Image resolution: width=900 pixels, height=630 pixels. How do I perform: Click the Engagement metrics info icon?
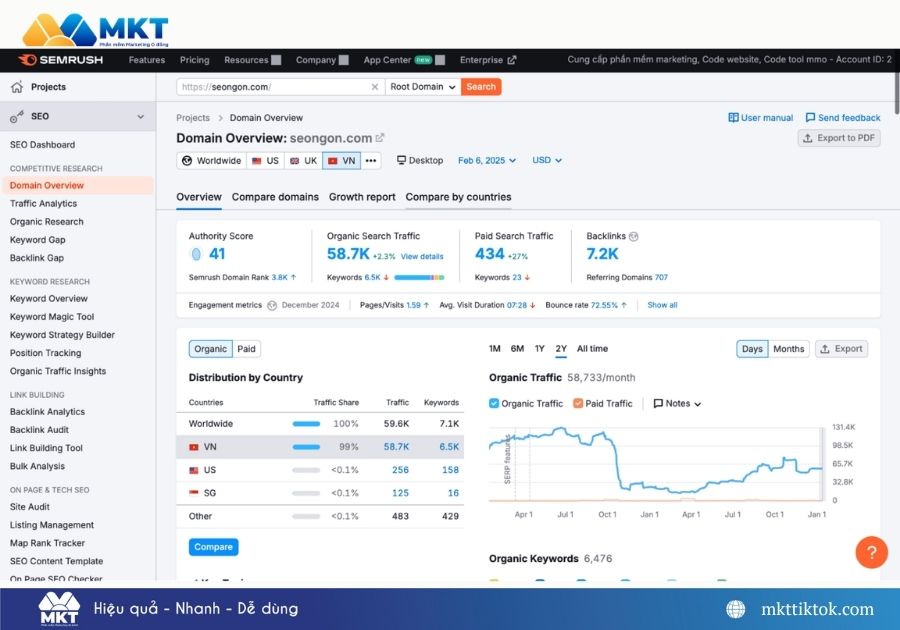pyautogui.click(x=272, y=305)
